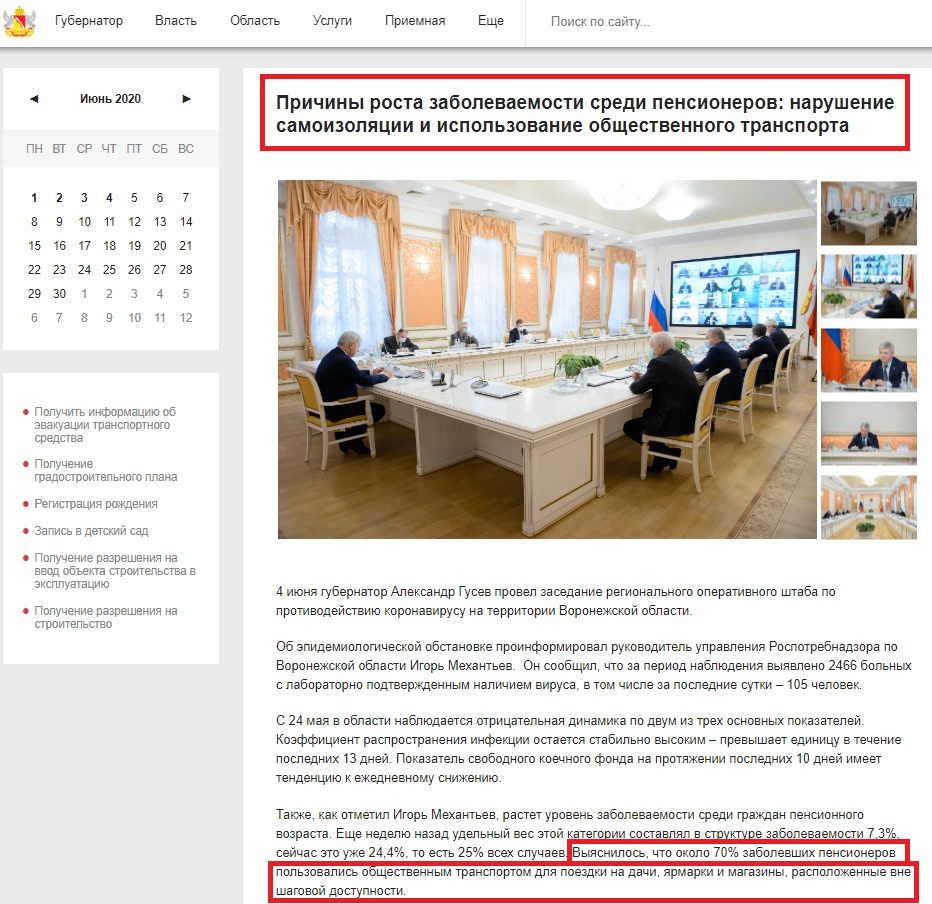Image resolution: width=932 pixels, height=904 pixels.
Task: Click the 'ПН' weekday header
Action: pyautogui.click(x=34, y=149)
